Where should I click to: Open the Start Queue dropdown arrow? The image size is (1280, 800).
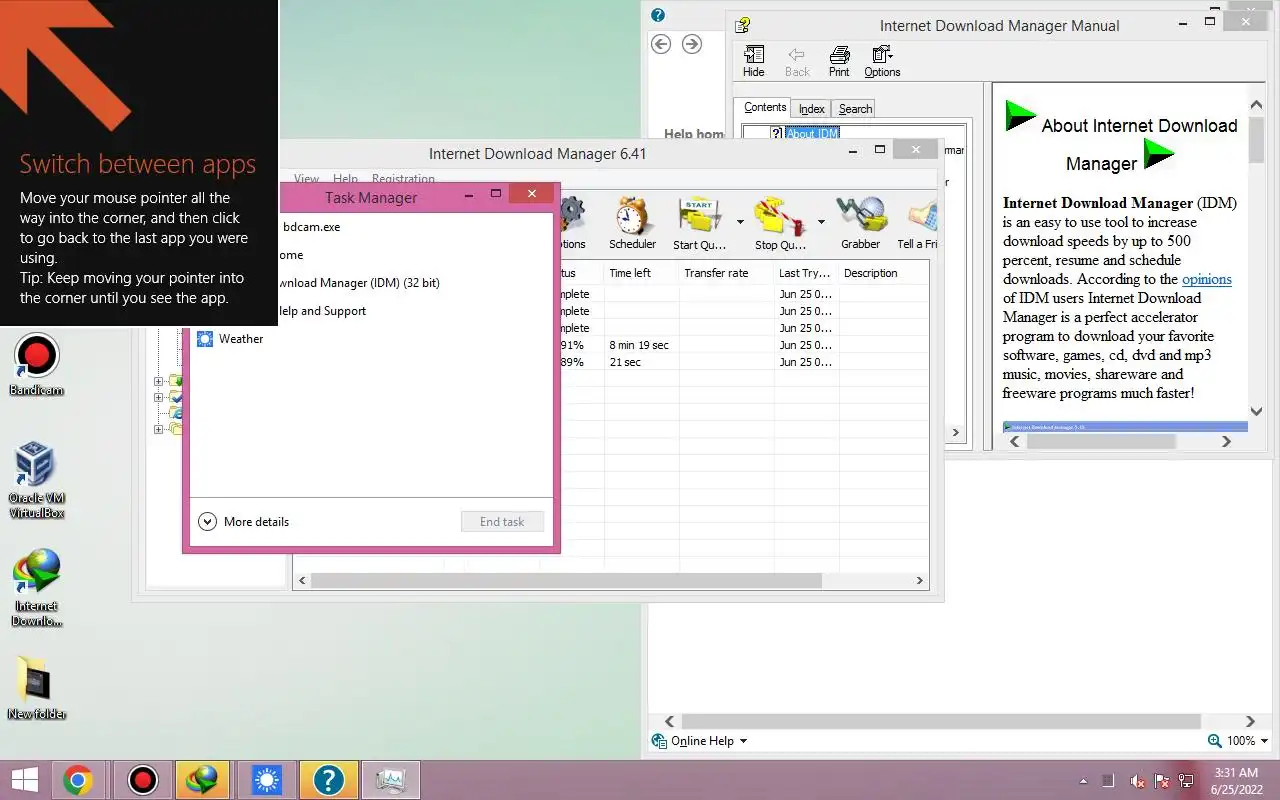coord(740,221)
